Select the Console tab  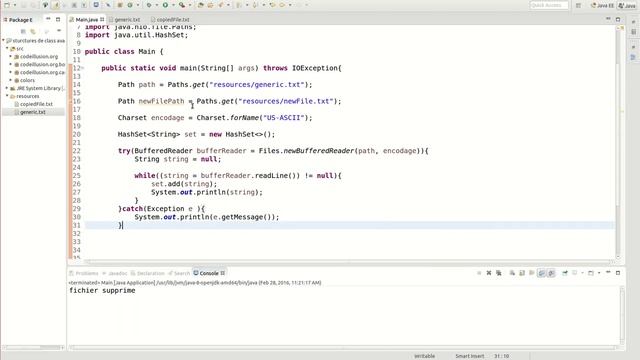(x=209, y=273)
